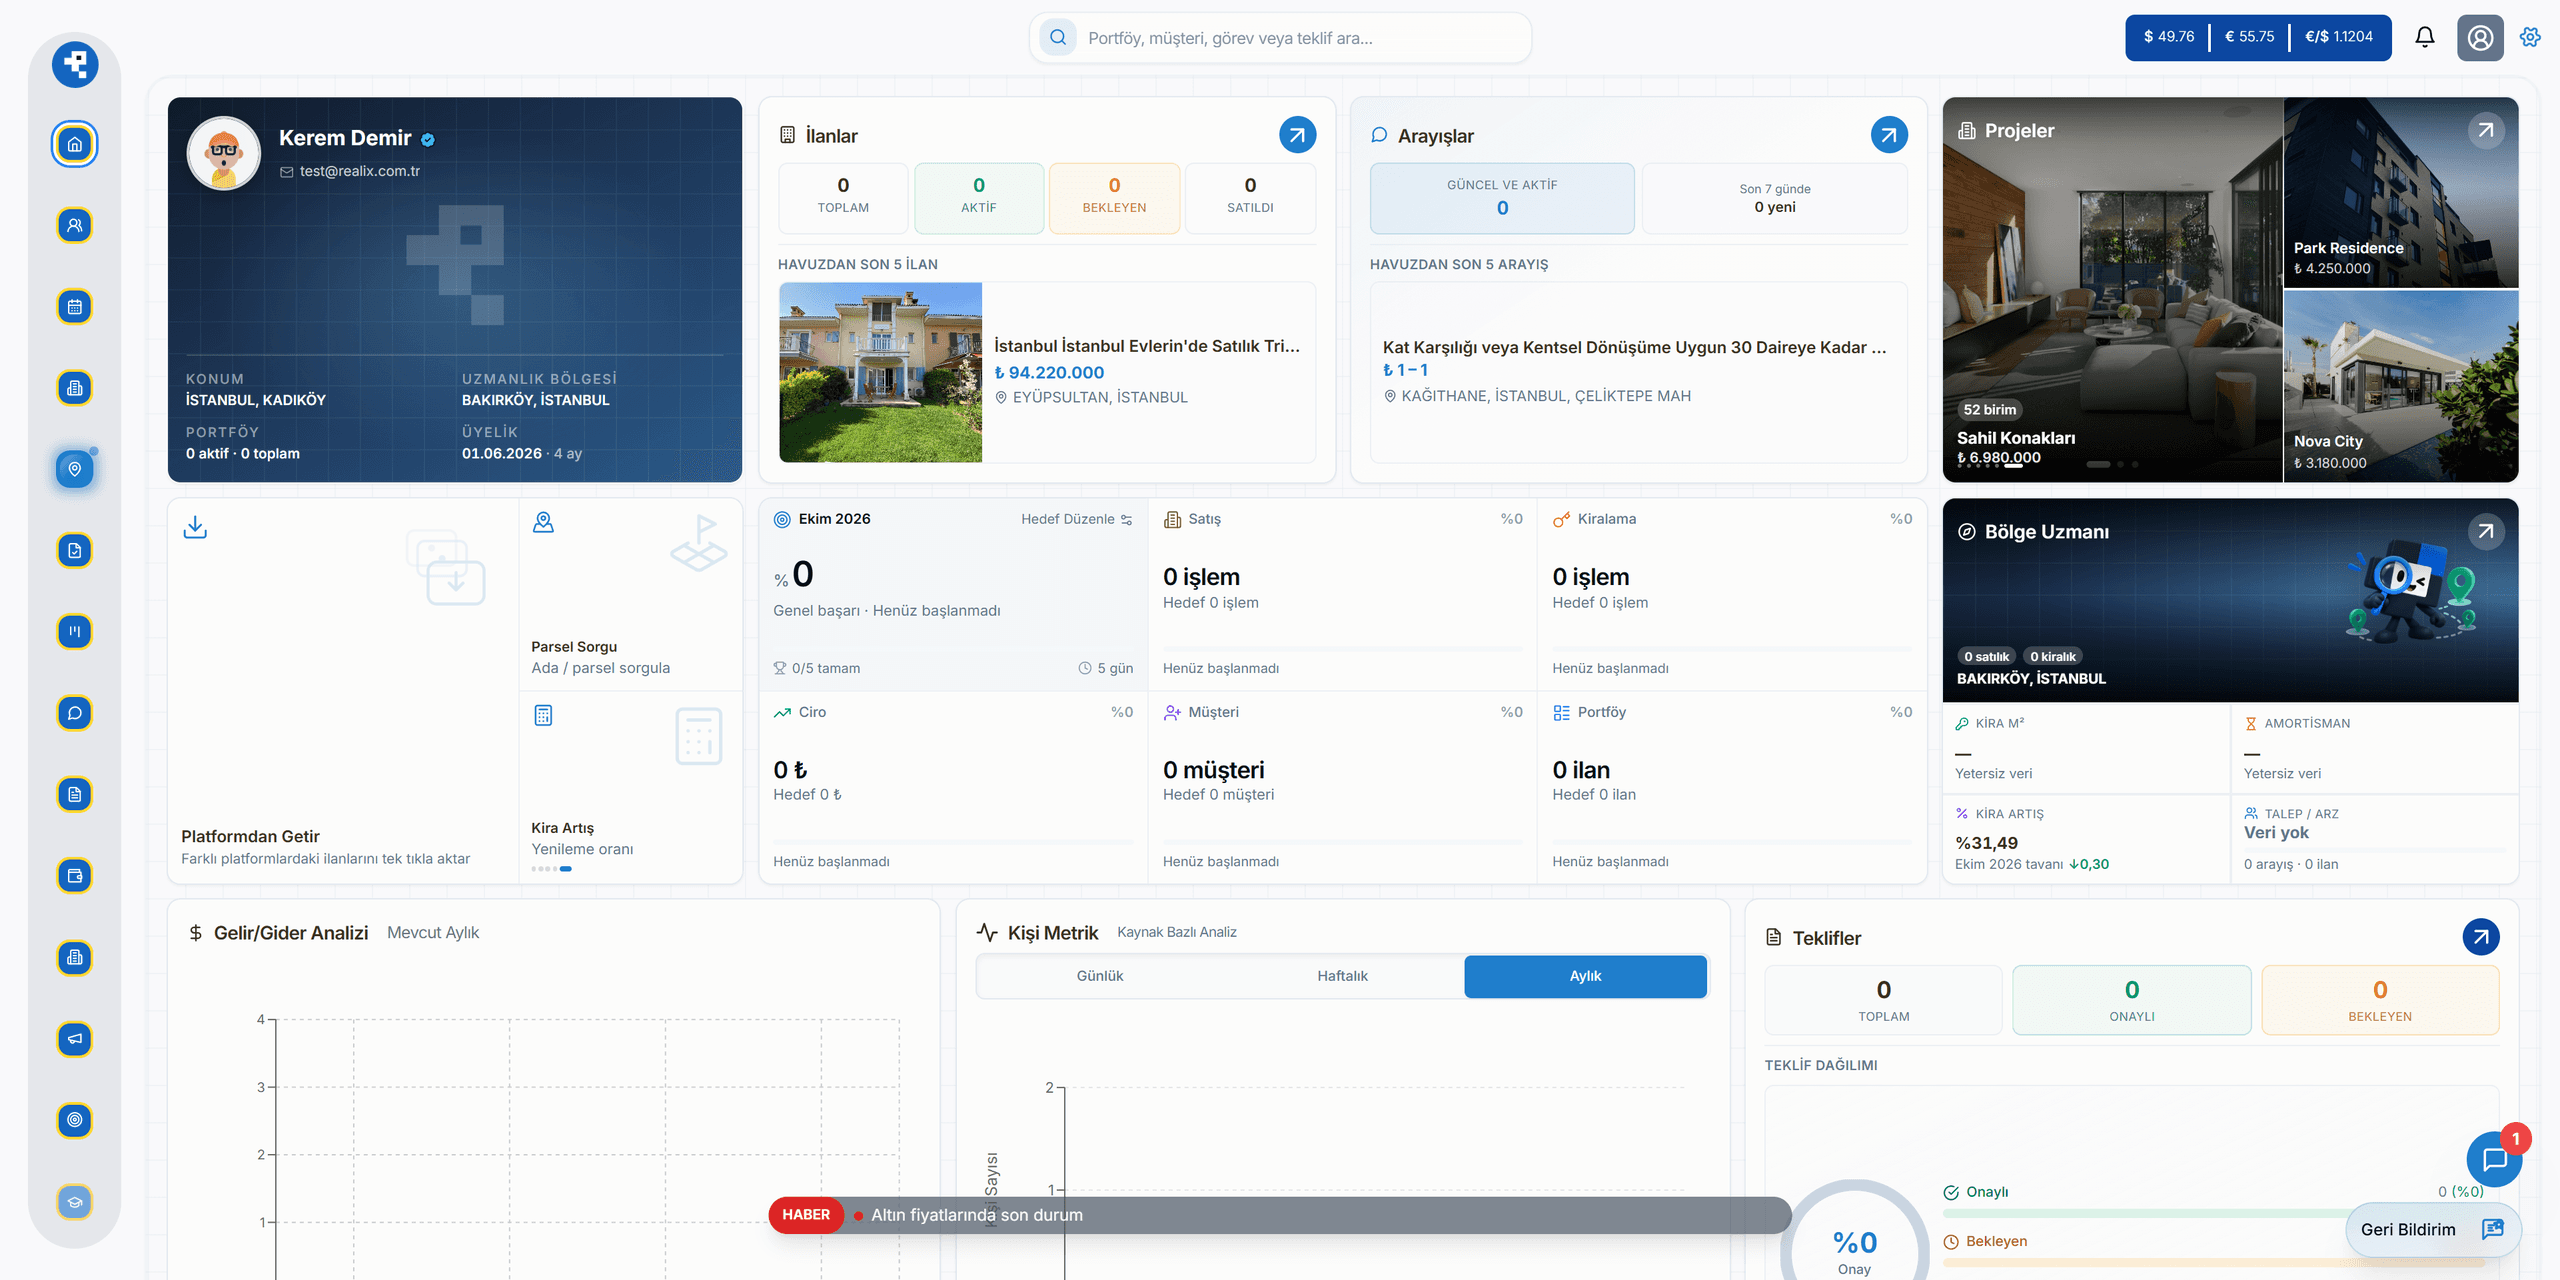
Task: Select the Günlük tab in Kişi Metrik
Action: (x=1100, y=976)
